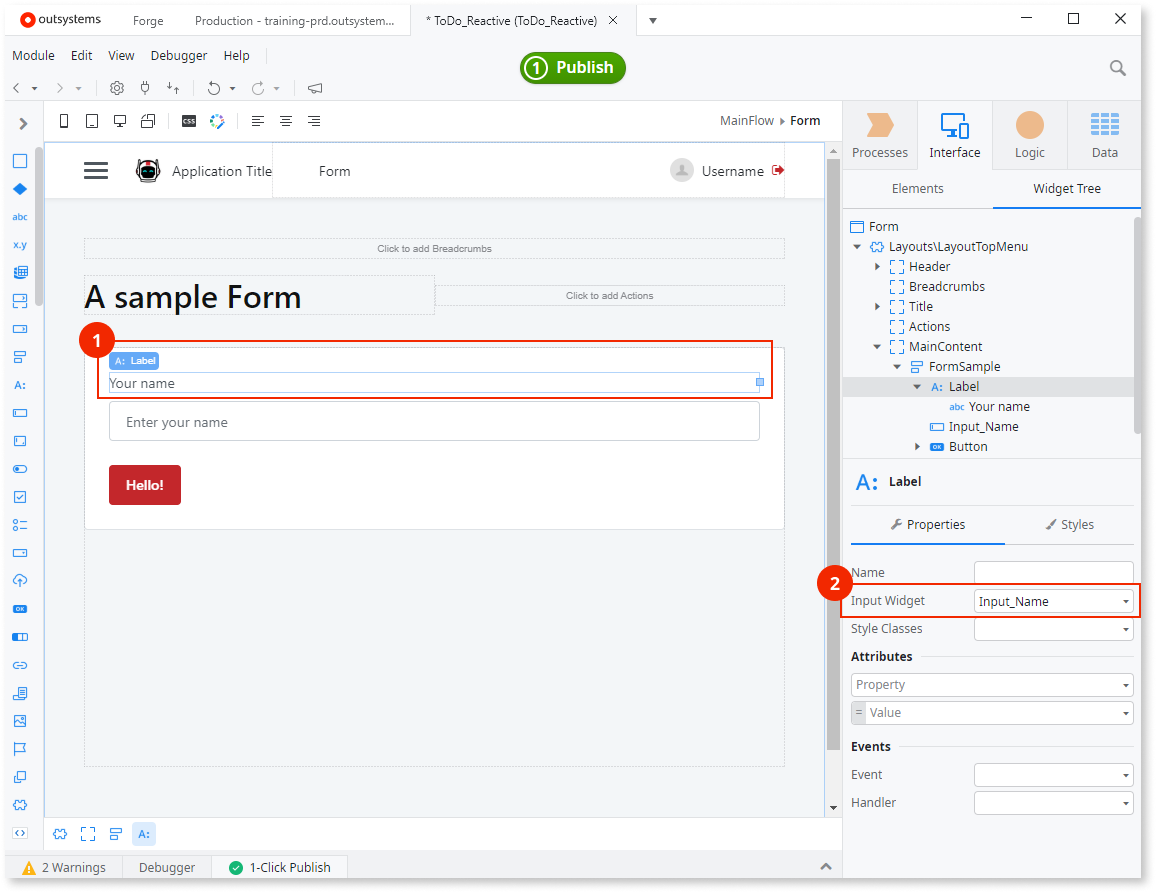Select the Checkbox widget in the toolbox

(x=20, y=497)
